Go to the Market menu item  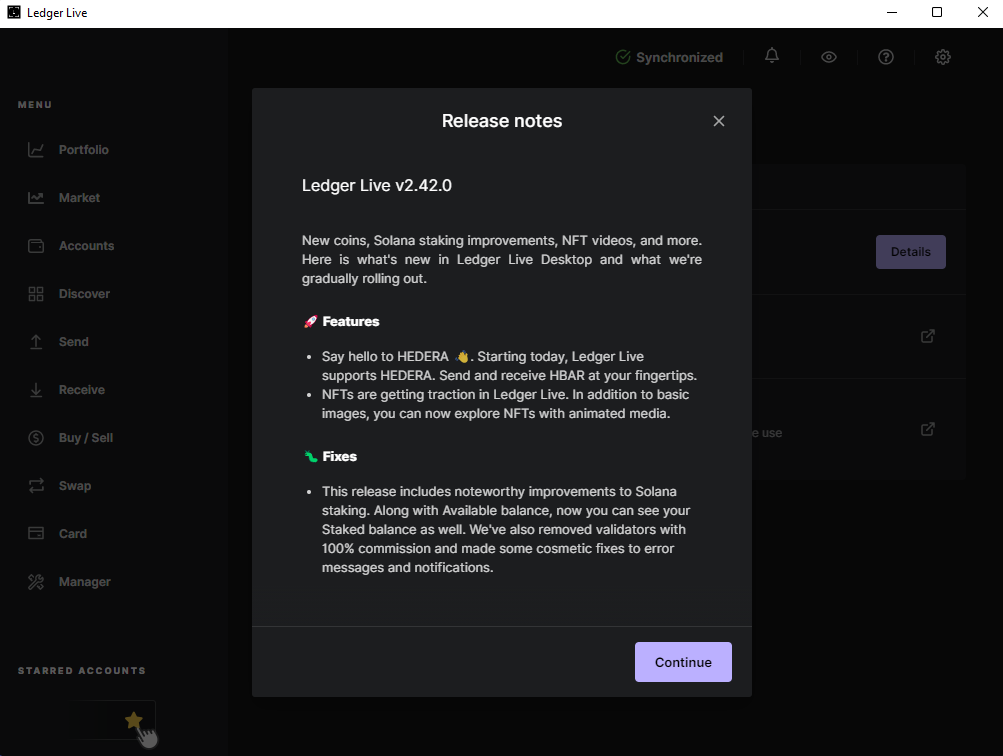79,198
